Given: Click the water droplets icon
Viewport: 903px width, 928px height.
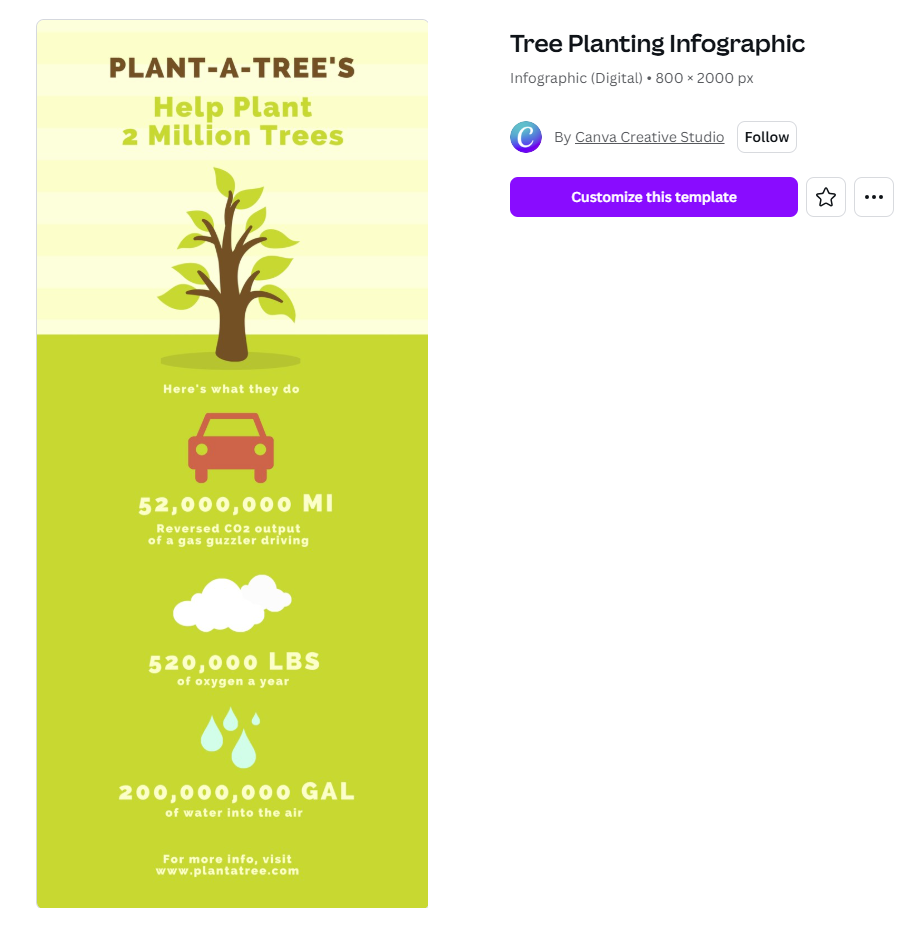Looking at the screenshot, I should click(231, 737).
